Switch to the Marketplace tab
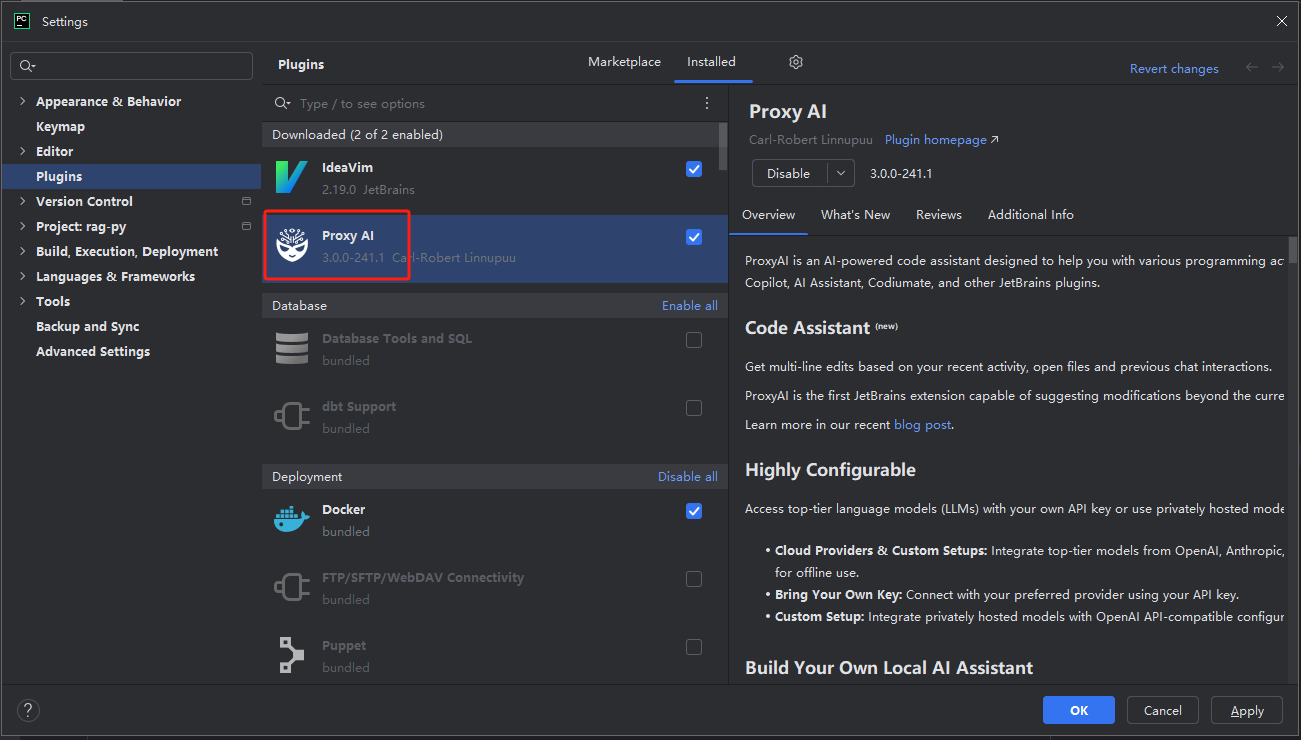 (x=624, y=62)
